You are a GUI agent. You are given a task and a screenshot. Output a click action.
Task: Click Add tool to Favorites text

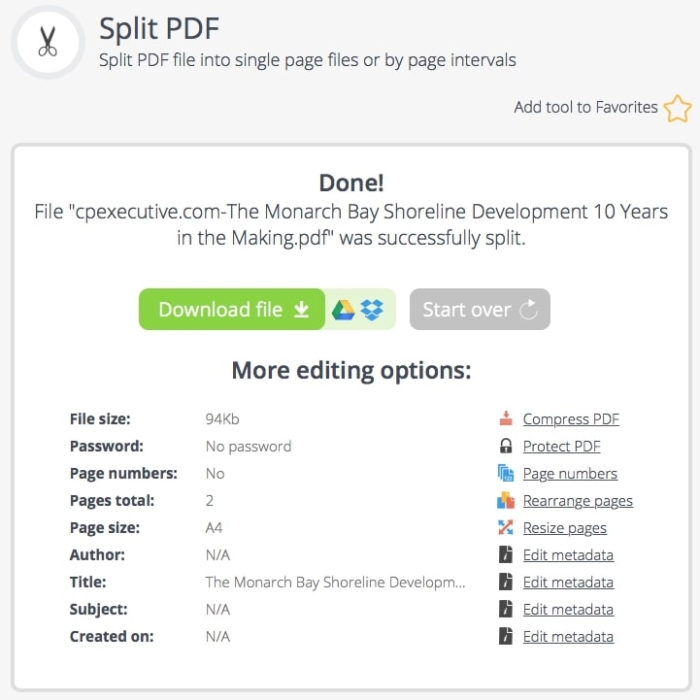tap(585, 107)
